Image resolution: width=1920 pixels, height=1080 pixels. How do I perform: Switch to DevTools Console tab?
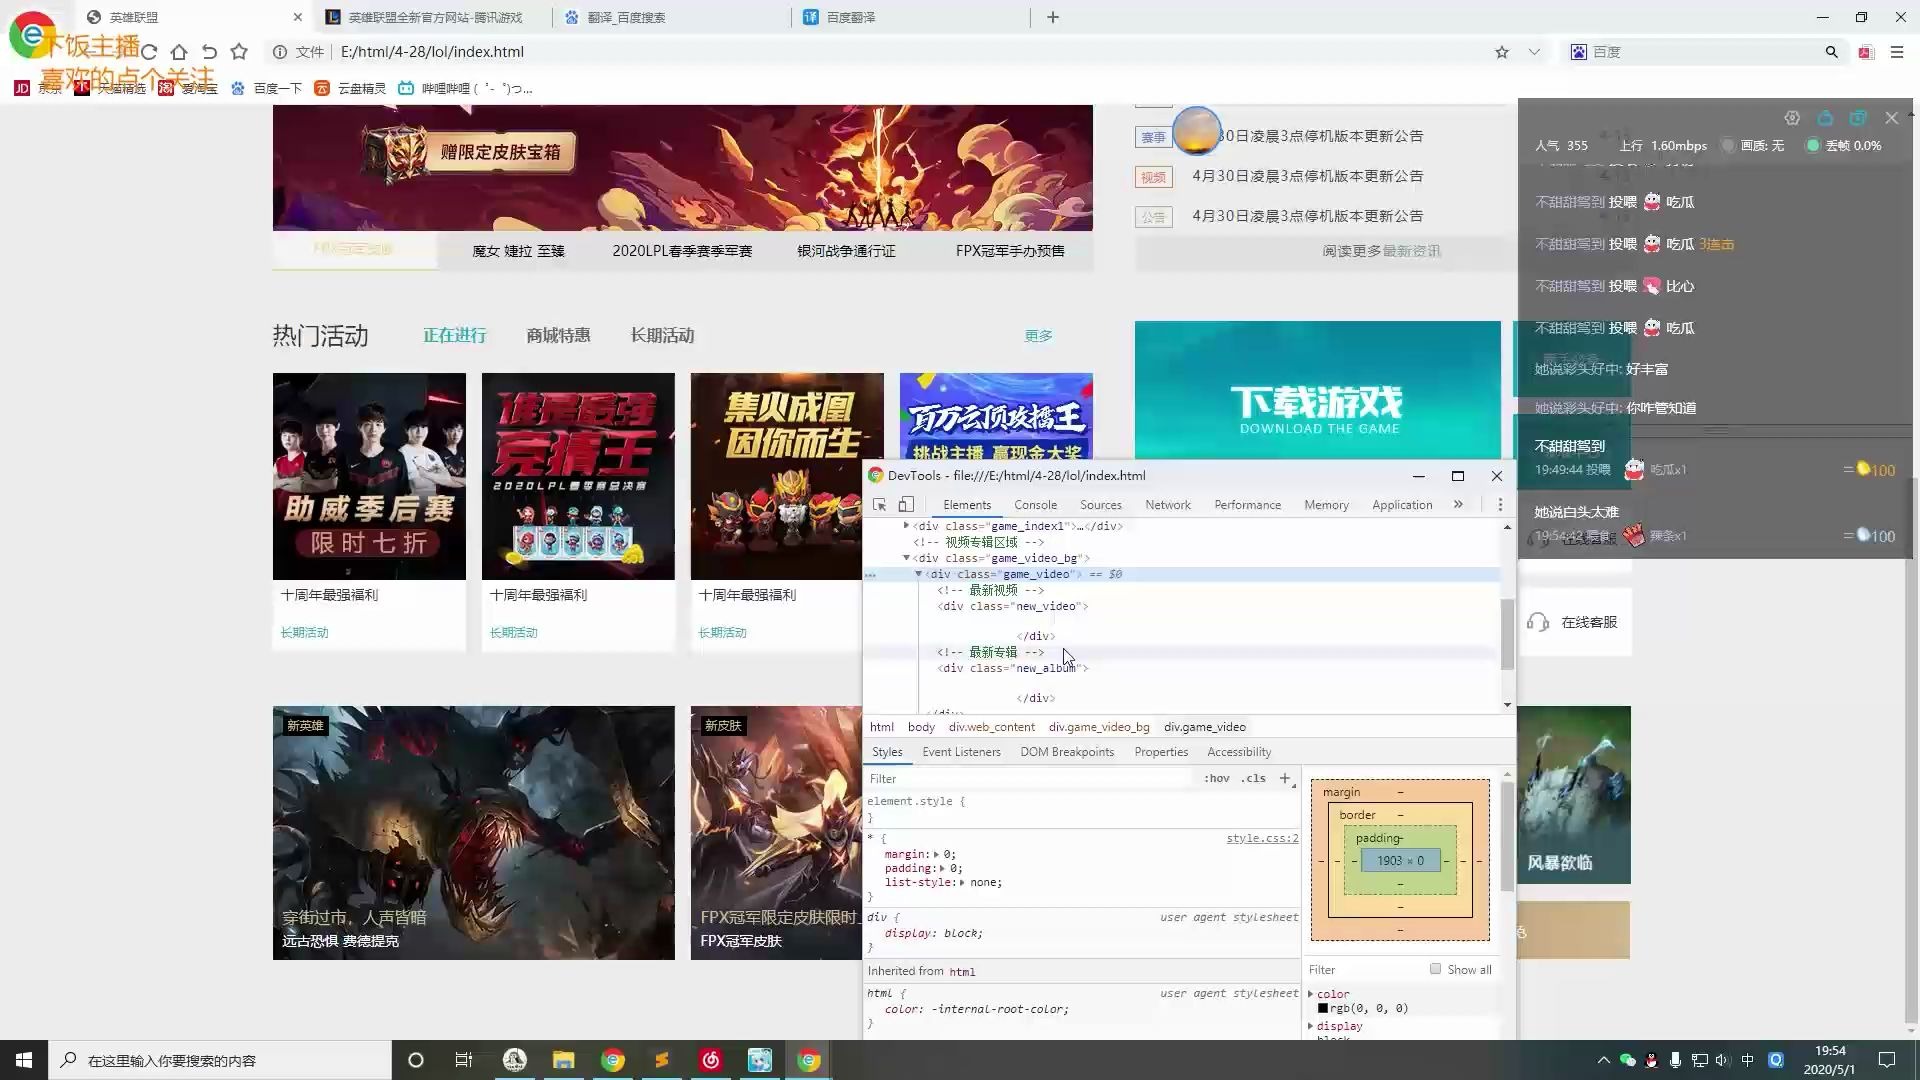pos(1035,505)
